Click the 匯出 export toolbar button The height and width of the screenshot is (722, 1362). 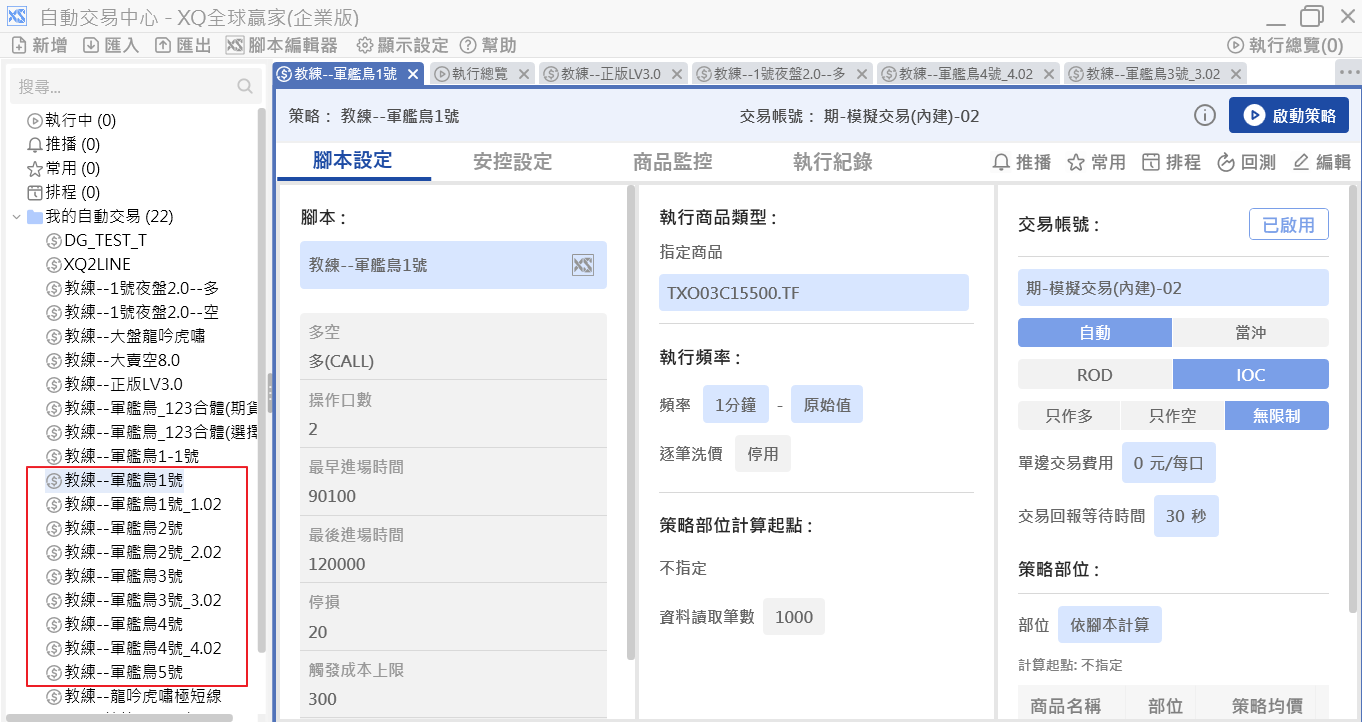pyautogui.click(x=183, y=45)
